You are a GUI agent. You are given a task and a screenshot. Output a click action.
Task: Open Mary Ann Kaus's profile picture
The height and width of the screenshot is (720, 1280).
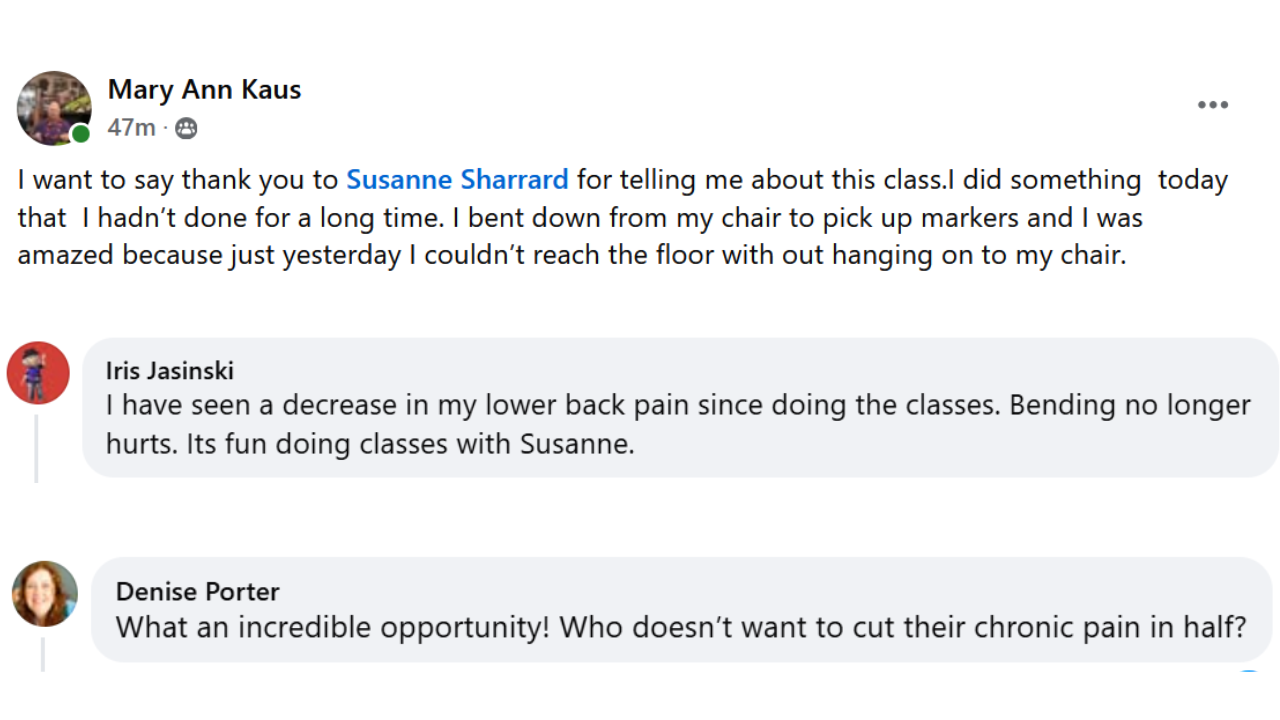(53, 107)
